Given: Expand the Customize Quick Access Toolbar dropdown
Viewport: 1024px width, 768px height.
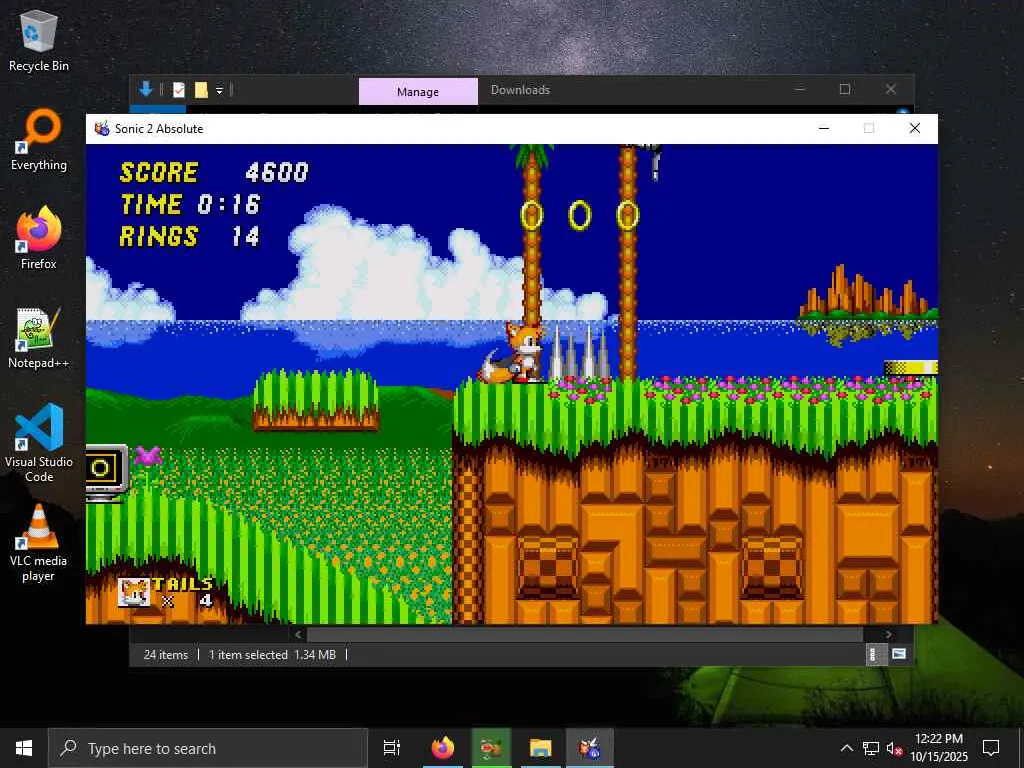Looking at the screenshot, I should click(219, 90).
